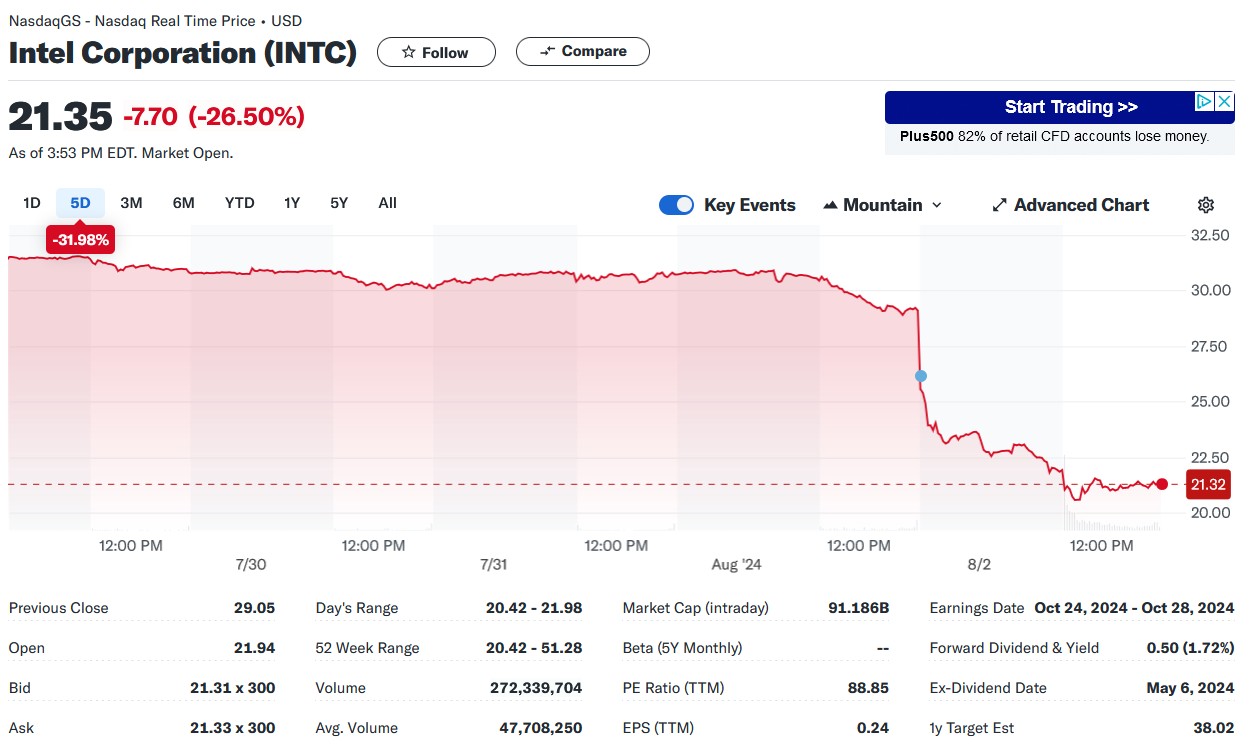Open chart settings gear icon
Image resolution: width=1258 pixels, height=756 pixels.
pyautogui.click(x=1206, y=205)
